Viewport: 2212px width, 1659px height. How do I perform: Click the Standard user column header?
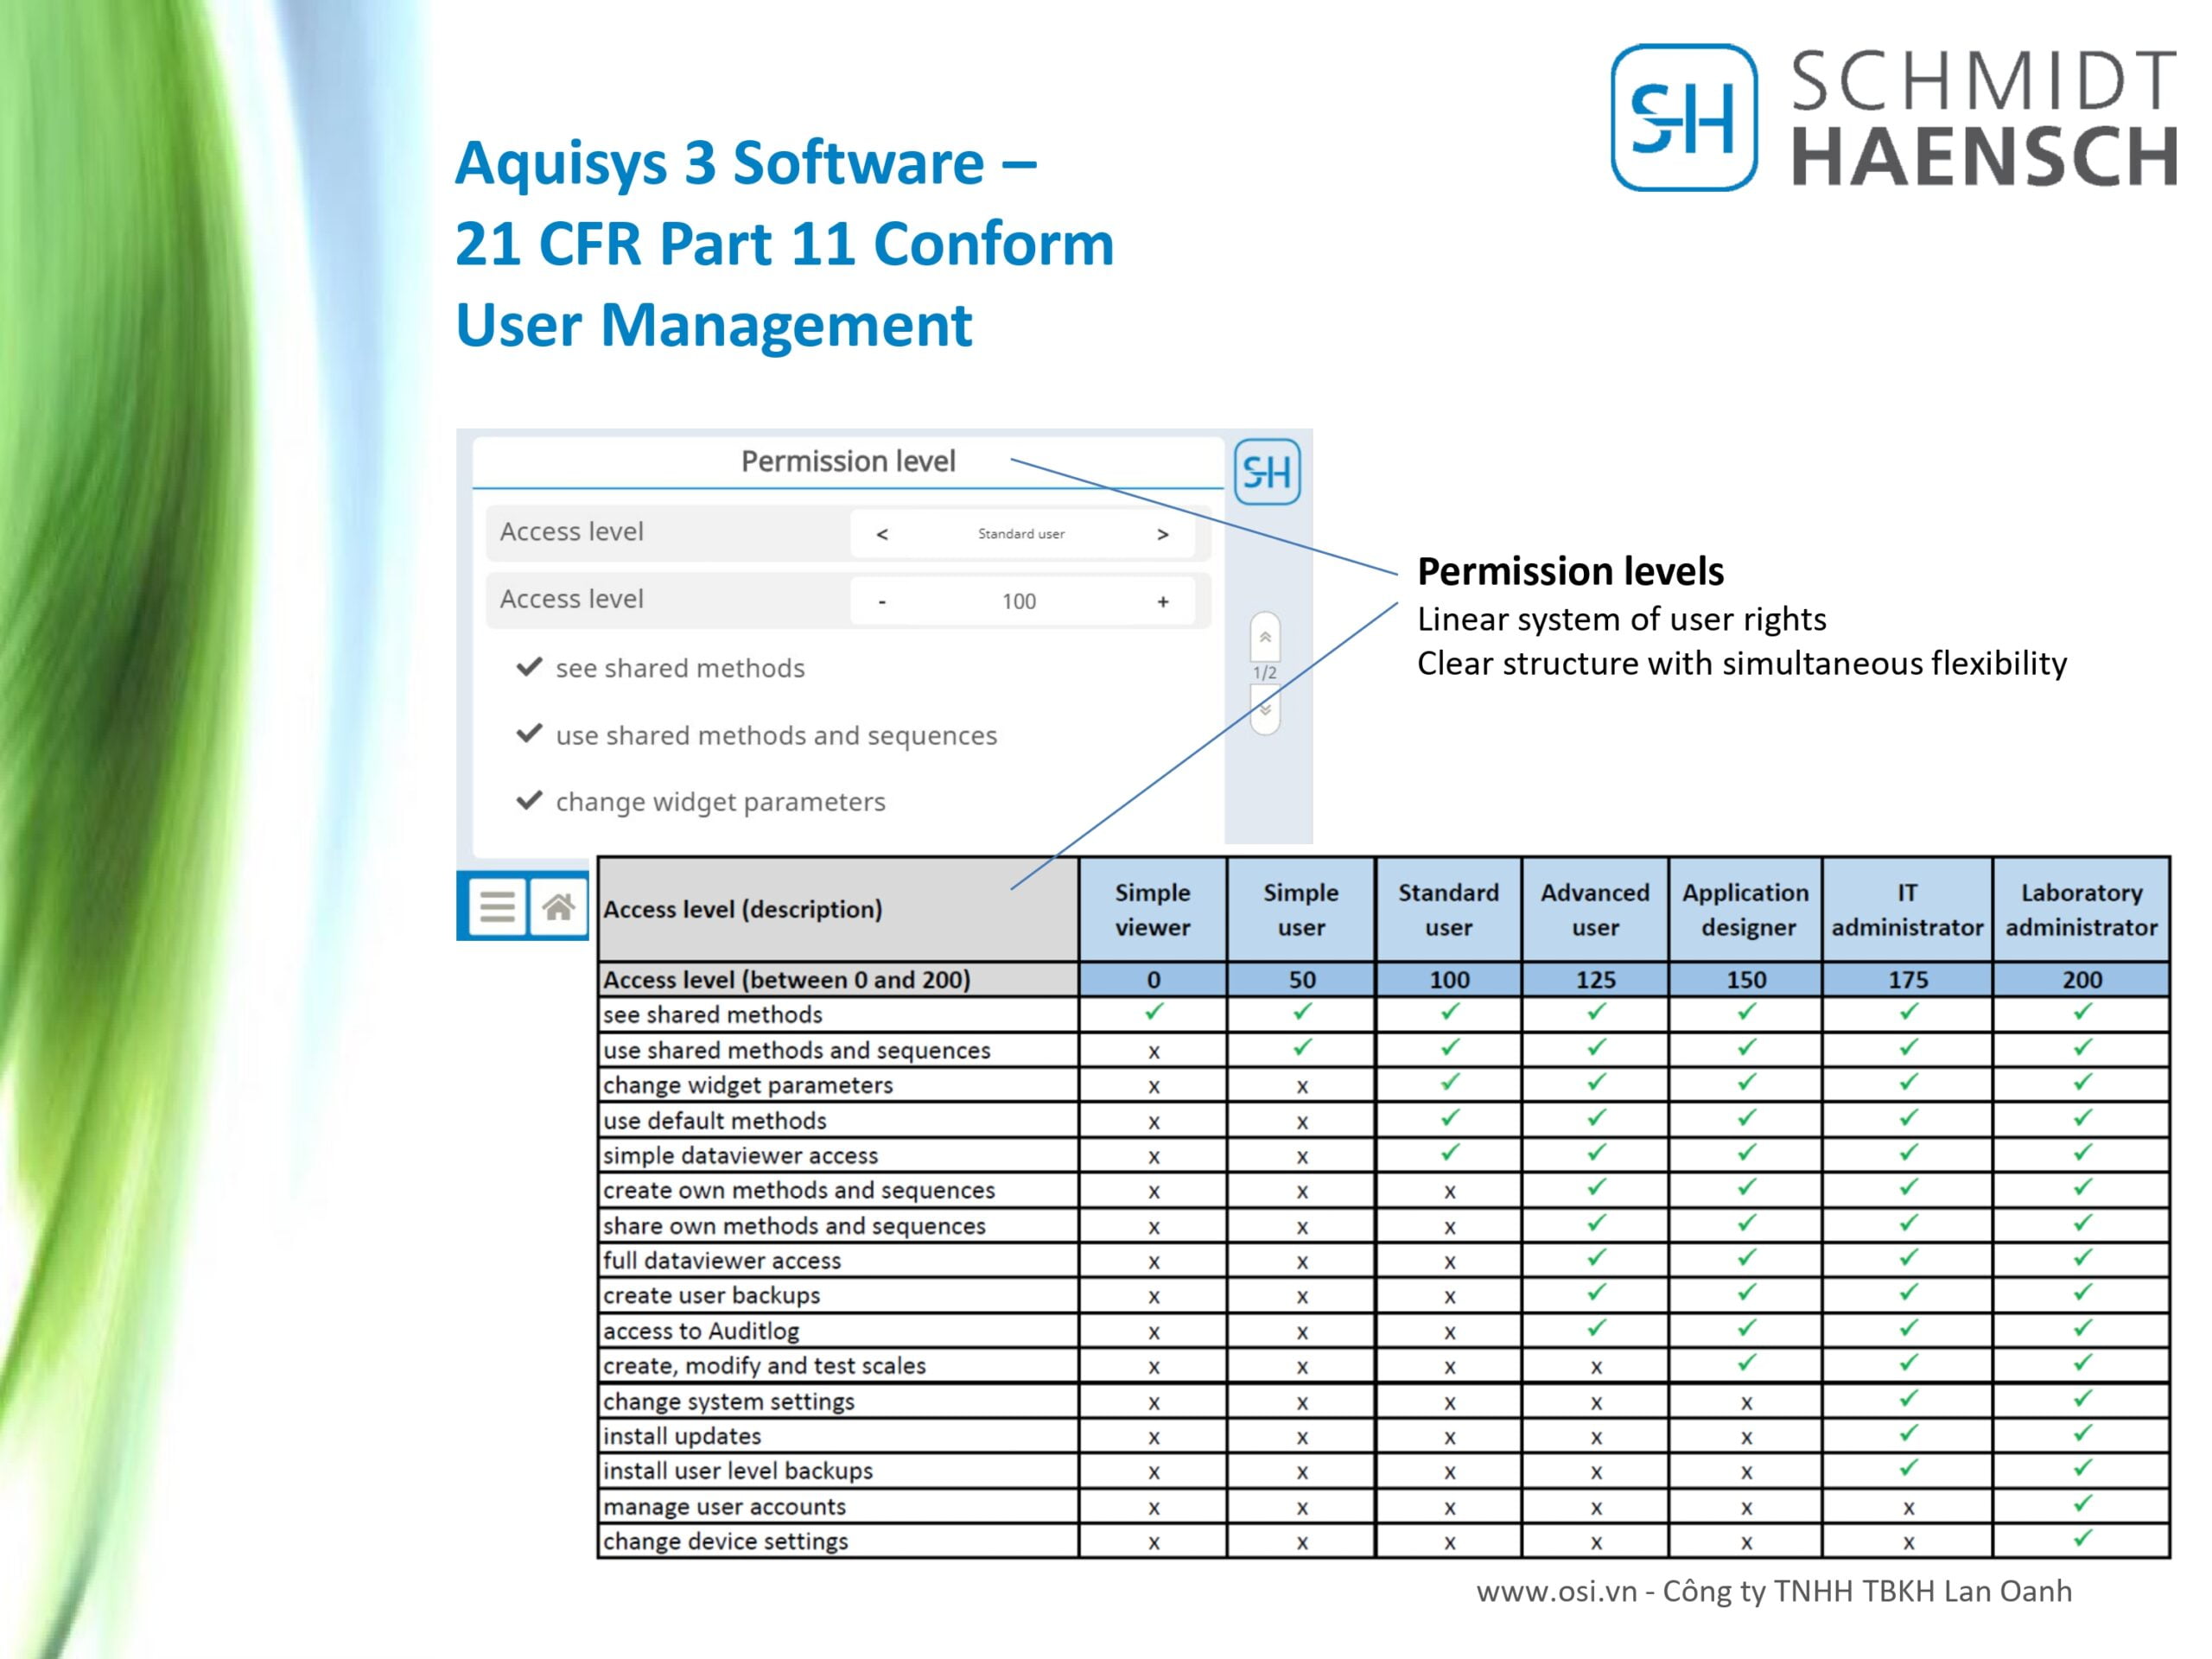tap(1449, 909)
